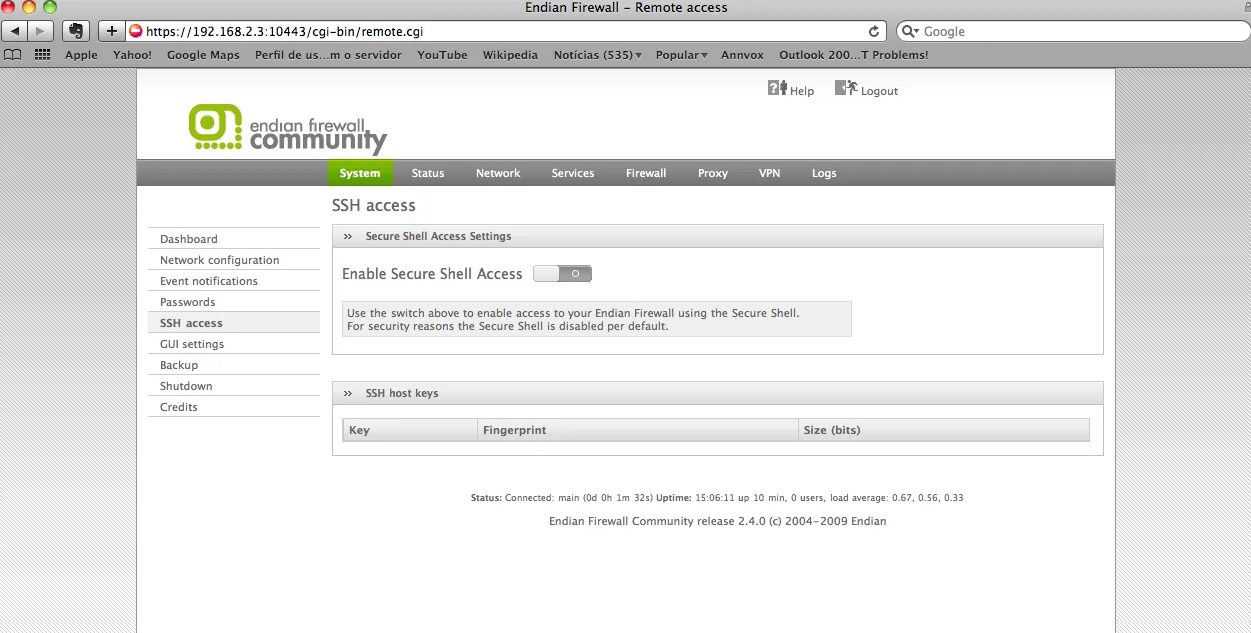
Task: Click the Evernote elephant toolbar icon
Action: [x=76, y=31]
